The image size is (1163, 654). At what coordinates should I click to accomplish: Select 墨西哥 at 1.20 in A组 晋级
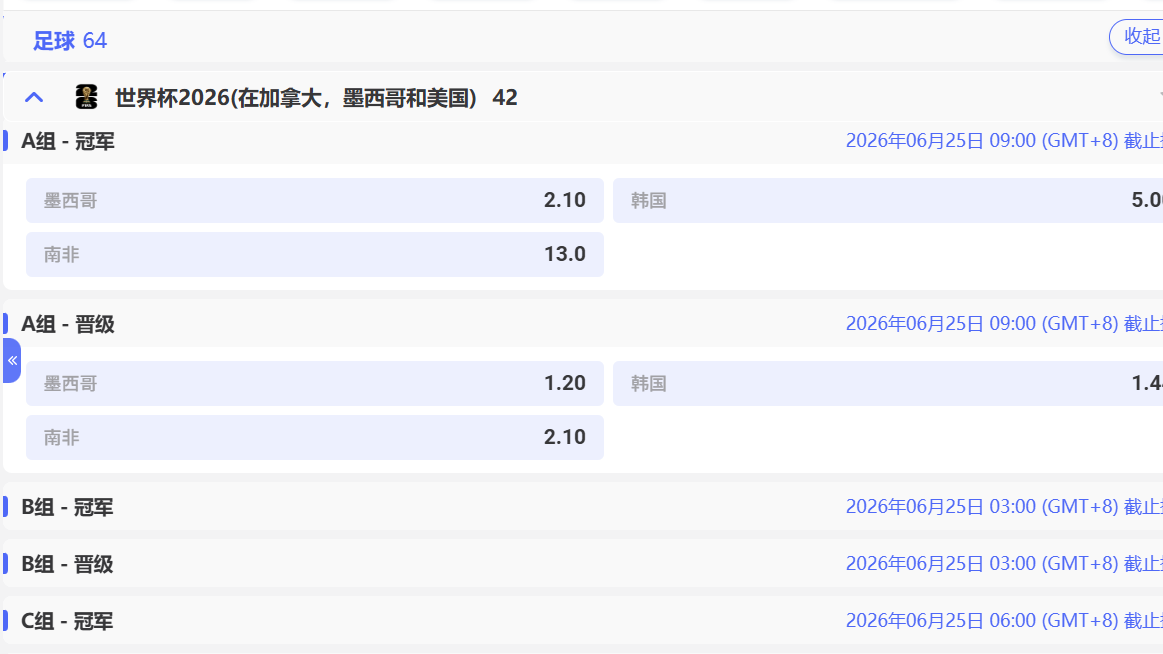314,383
